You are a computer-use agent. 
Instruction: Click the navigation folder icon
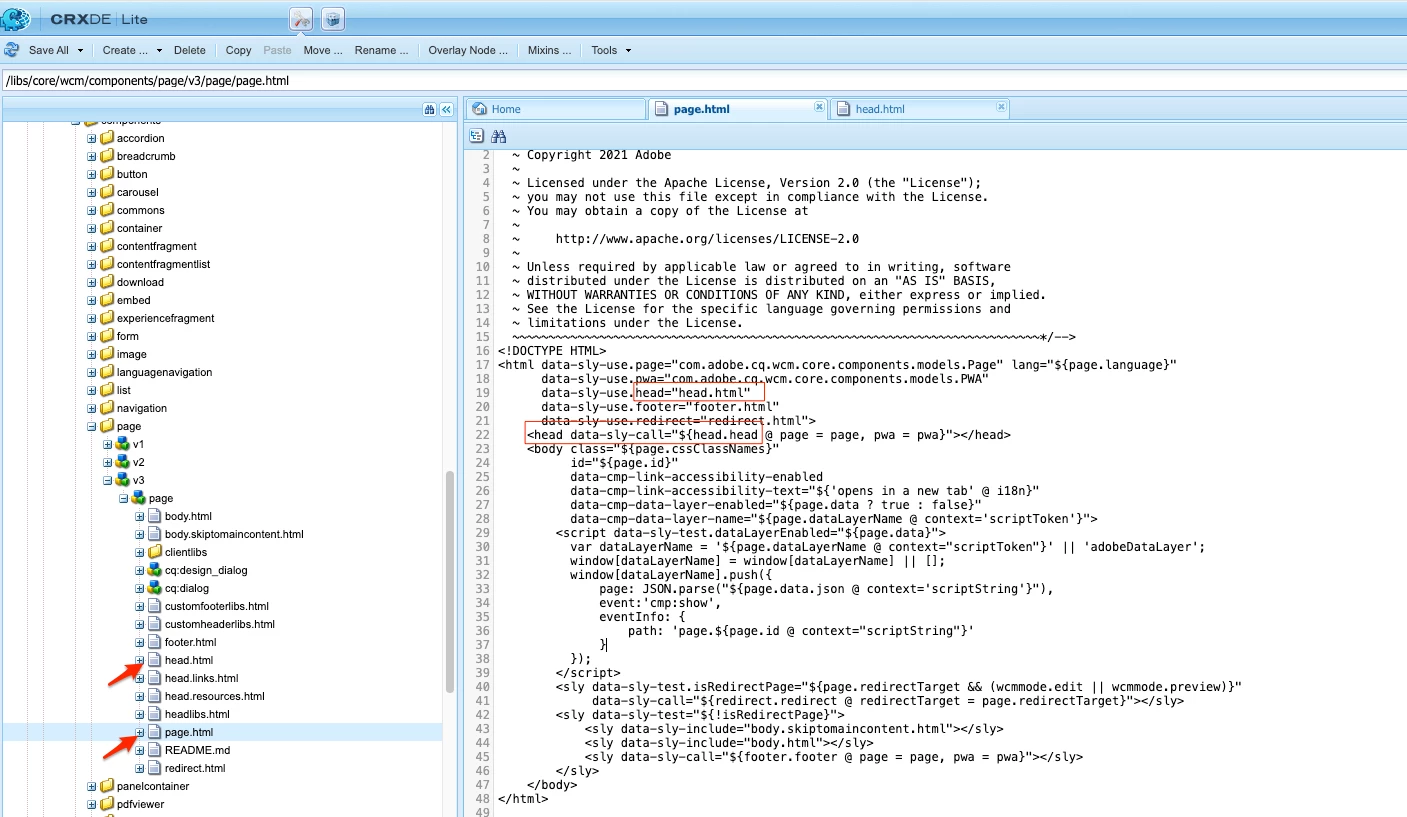click(x=107, y=408)
